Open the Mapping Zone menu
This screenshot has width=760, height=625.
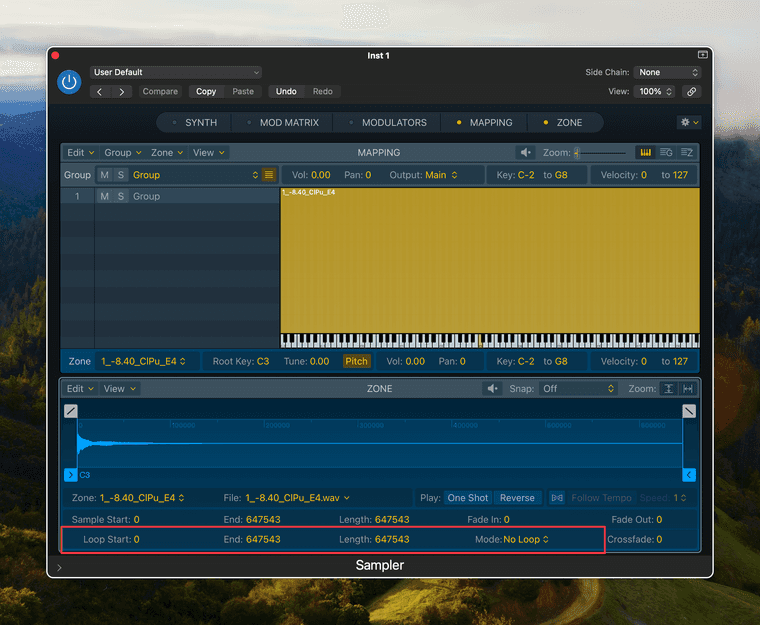pyautogui.click(x=167, y=153)
